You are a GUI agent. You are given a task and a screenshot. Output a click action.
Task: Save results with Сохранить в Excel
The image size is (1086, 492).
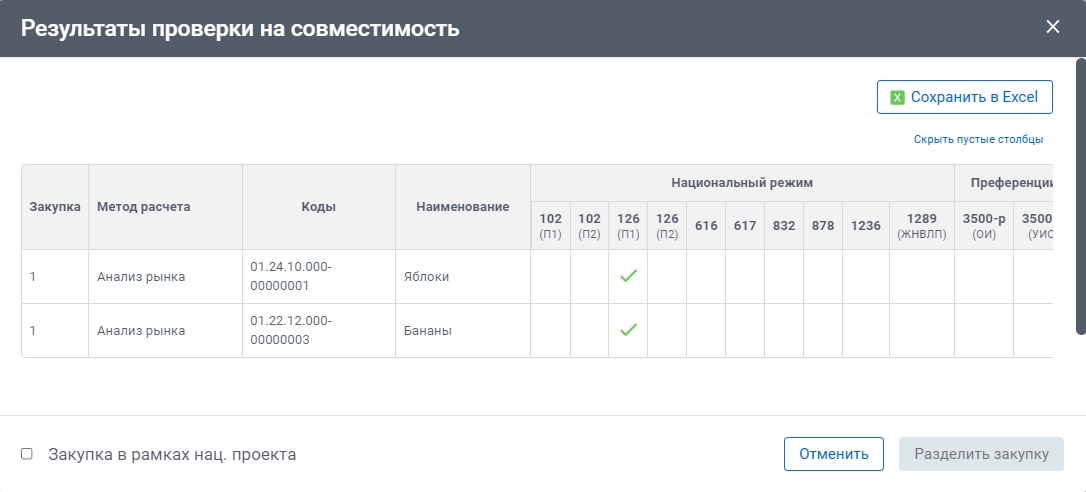coord(964,97)
